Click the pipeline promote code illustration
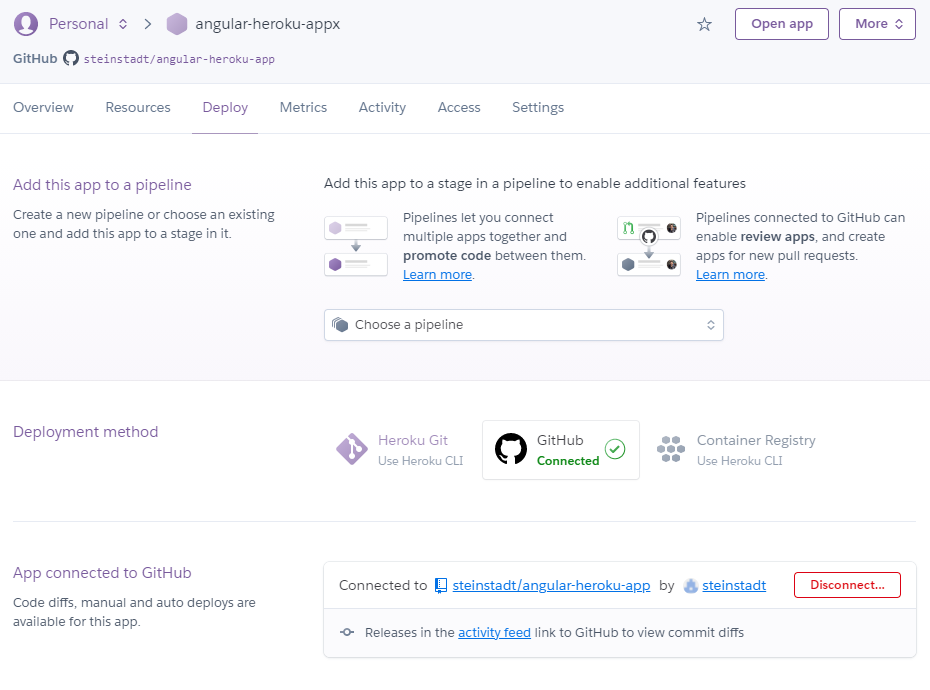 356,246
